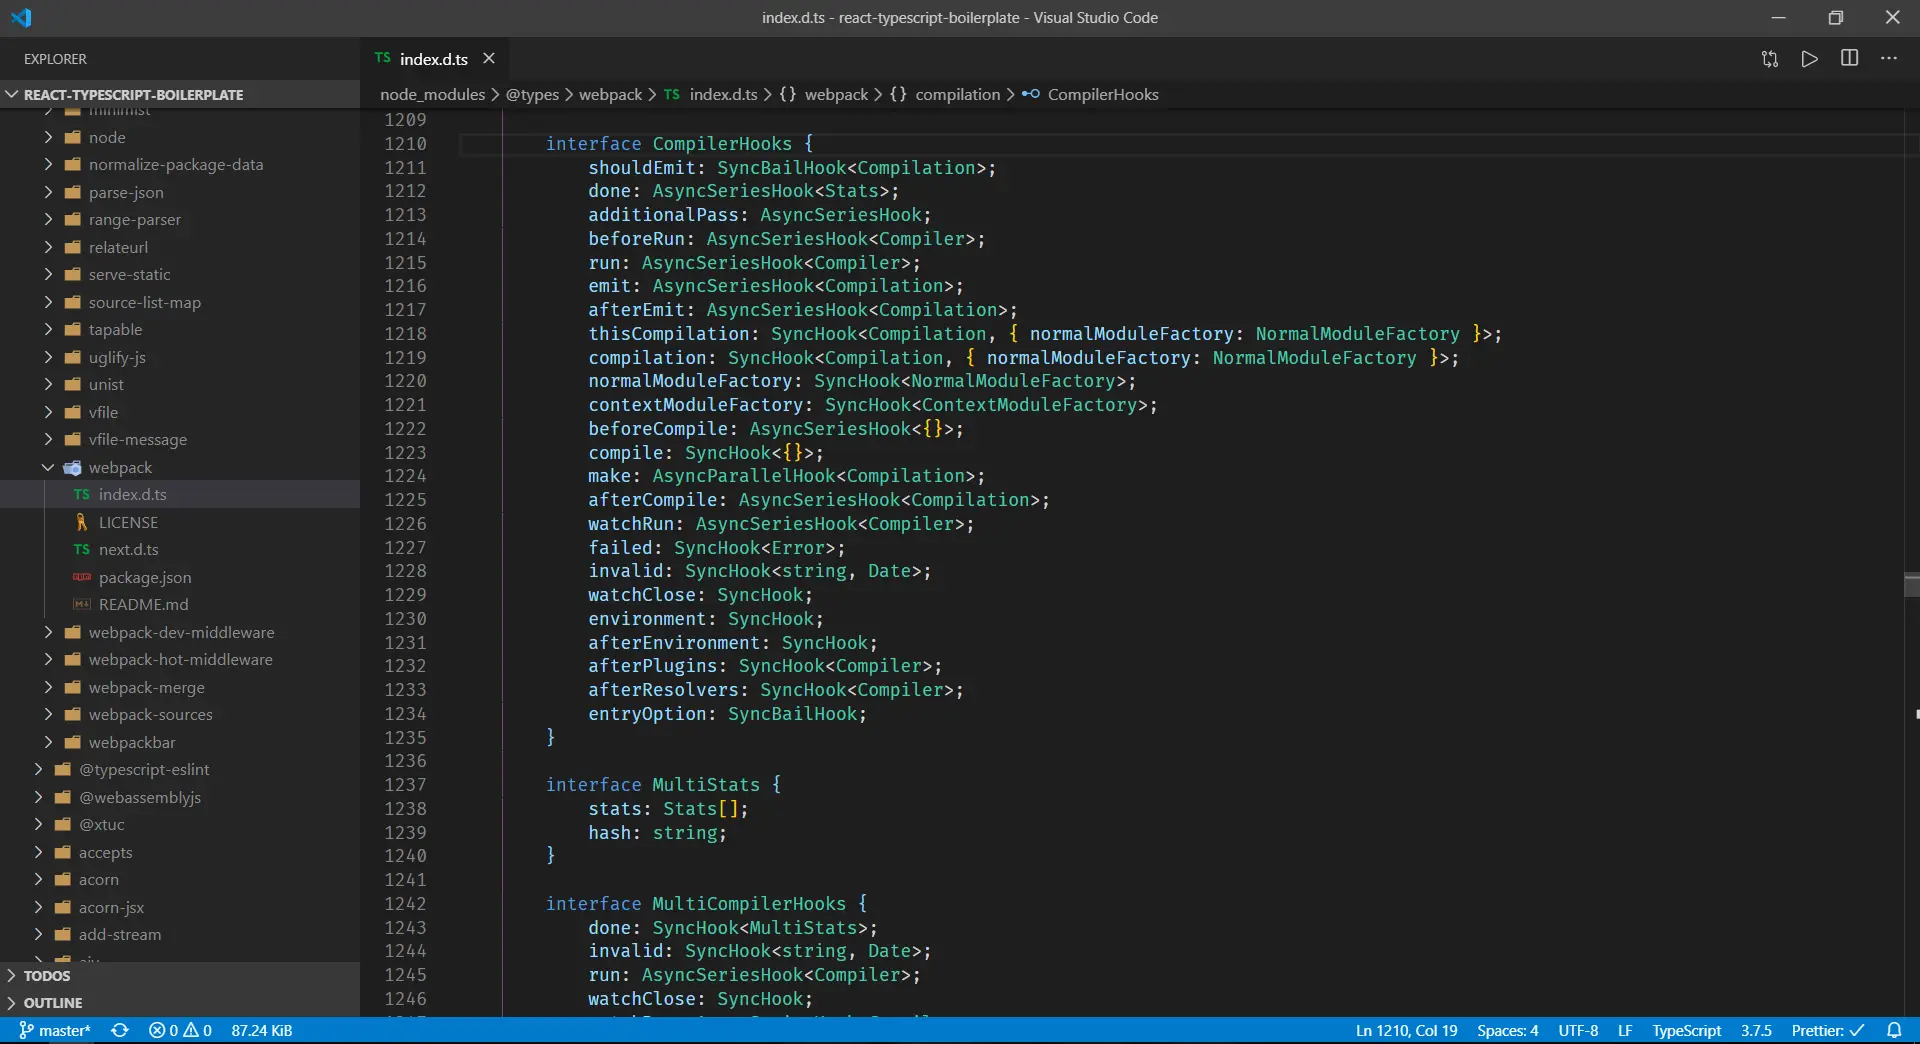Place cursor on interface MultiStats line
This screenshot has width=1920, height=1044.
point(663,785)
